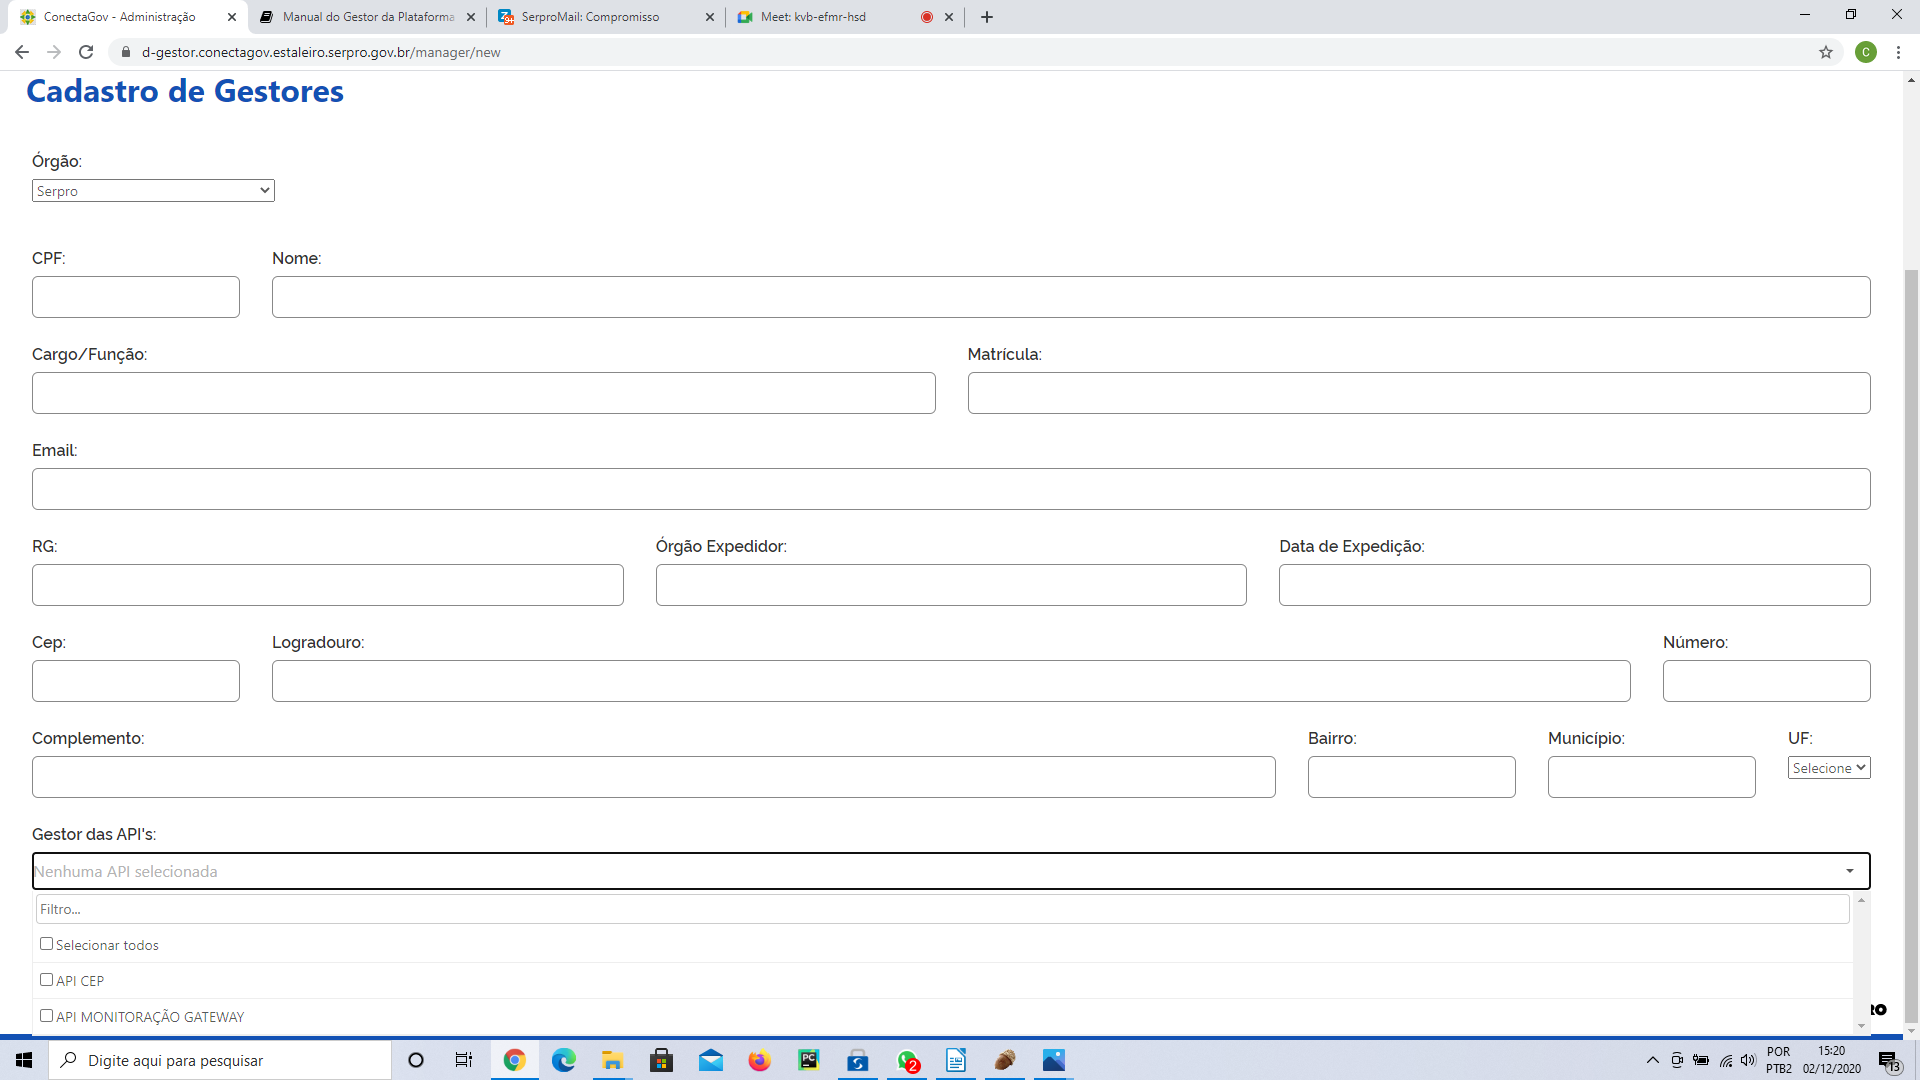The image size is (1920, 1080).
Task: Open Microsoft Edge from the taskbar
Action: coord(564,1060)
